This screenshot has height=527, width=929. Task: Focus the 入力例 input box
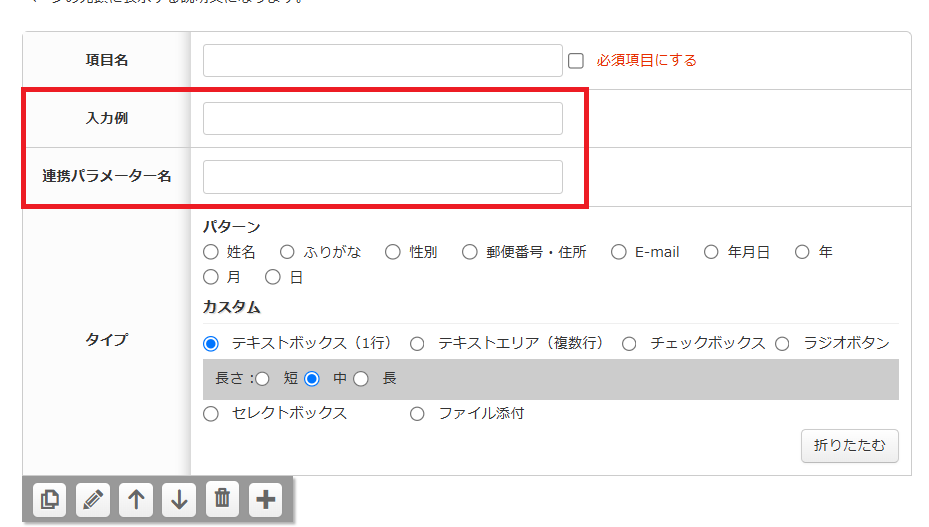pos(382,118)
